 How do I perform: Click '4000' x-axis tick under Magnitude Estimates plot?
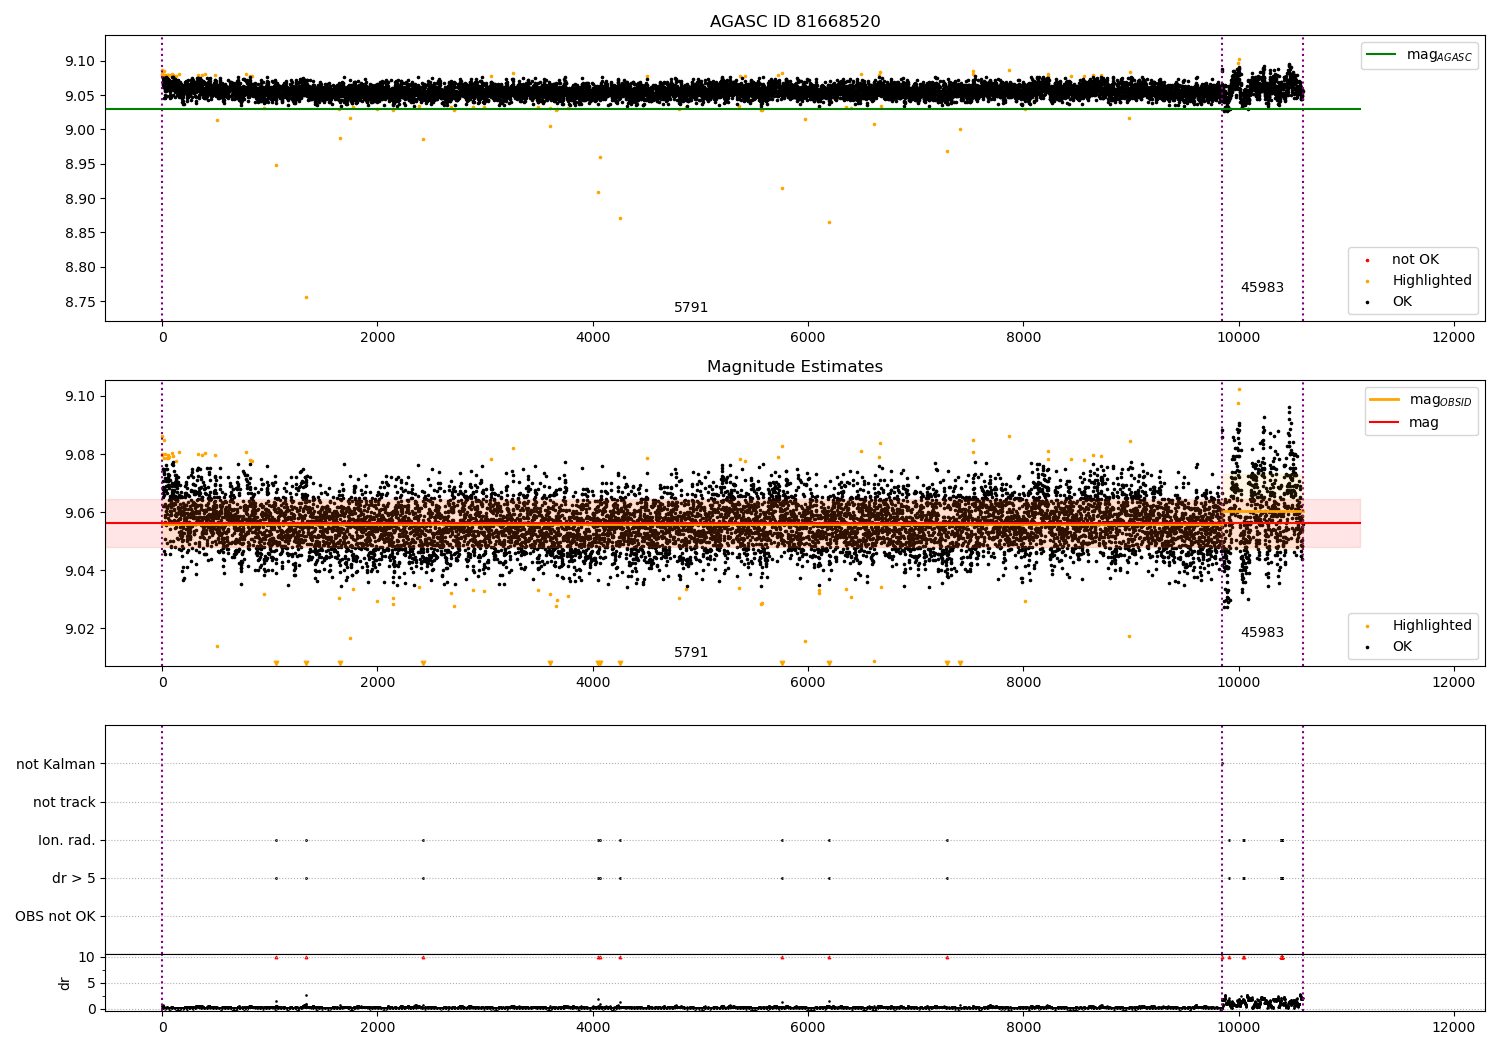pyautogui.click(x=593, y=683)
